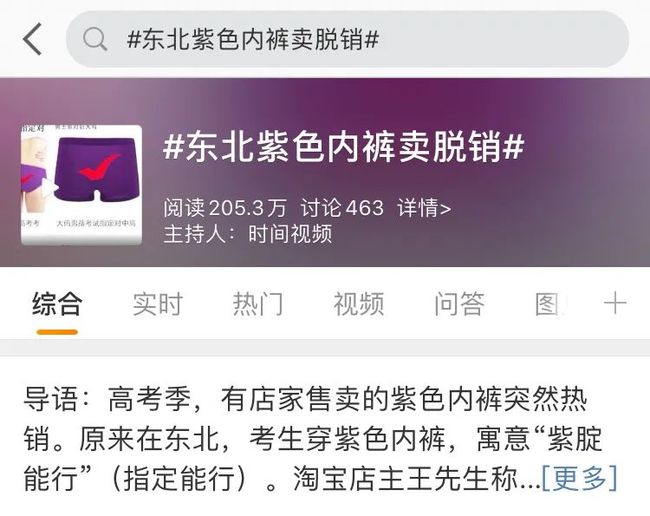Click the topic title #东北紫色内裤卖脱销#

344,147
